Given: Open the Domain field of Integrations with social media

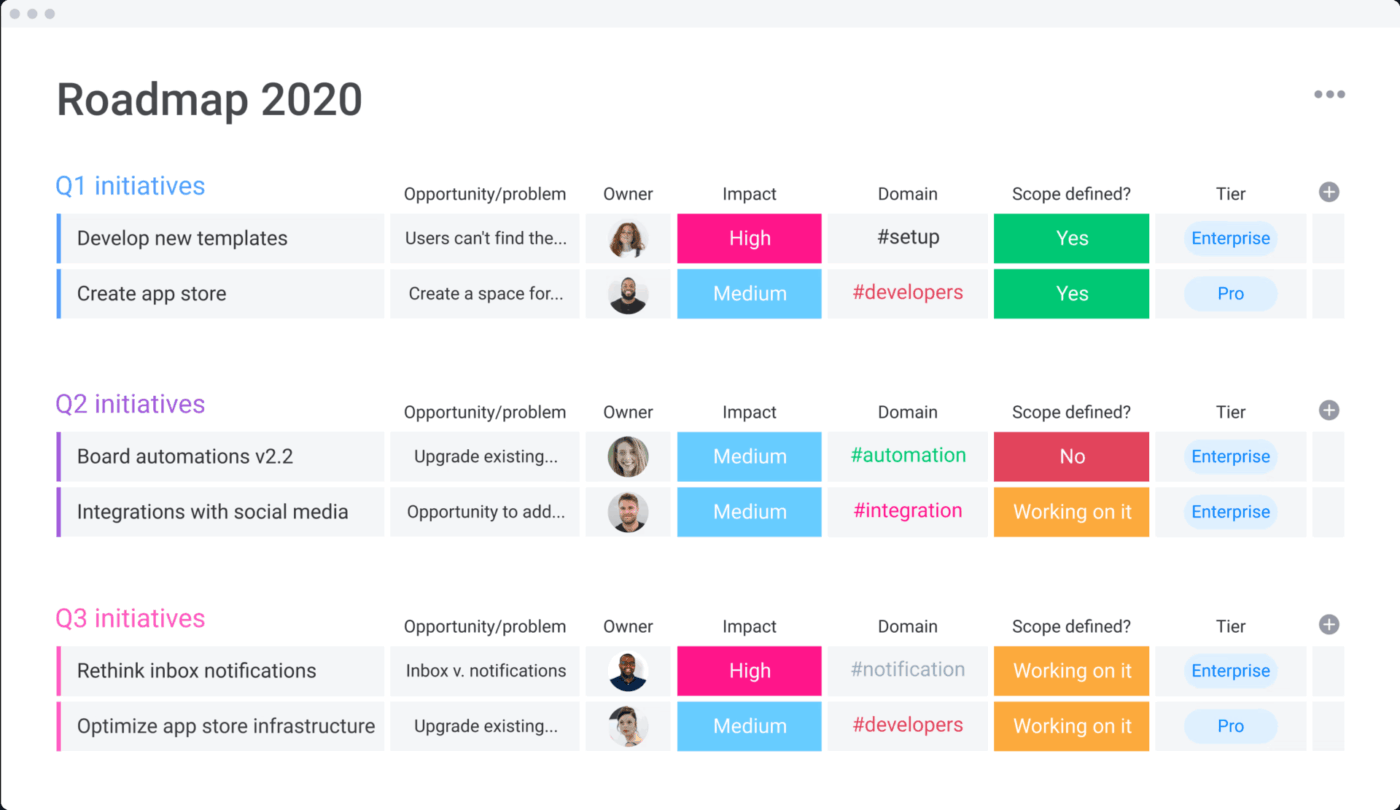Looking at the screenshot, I should coord(907,511).
